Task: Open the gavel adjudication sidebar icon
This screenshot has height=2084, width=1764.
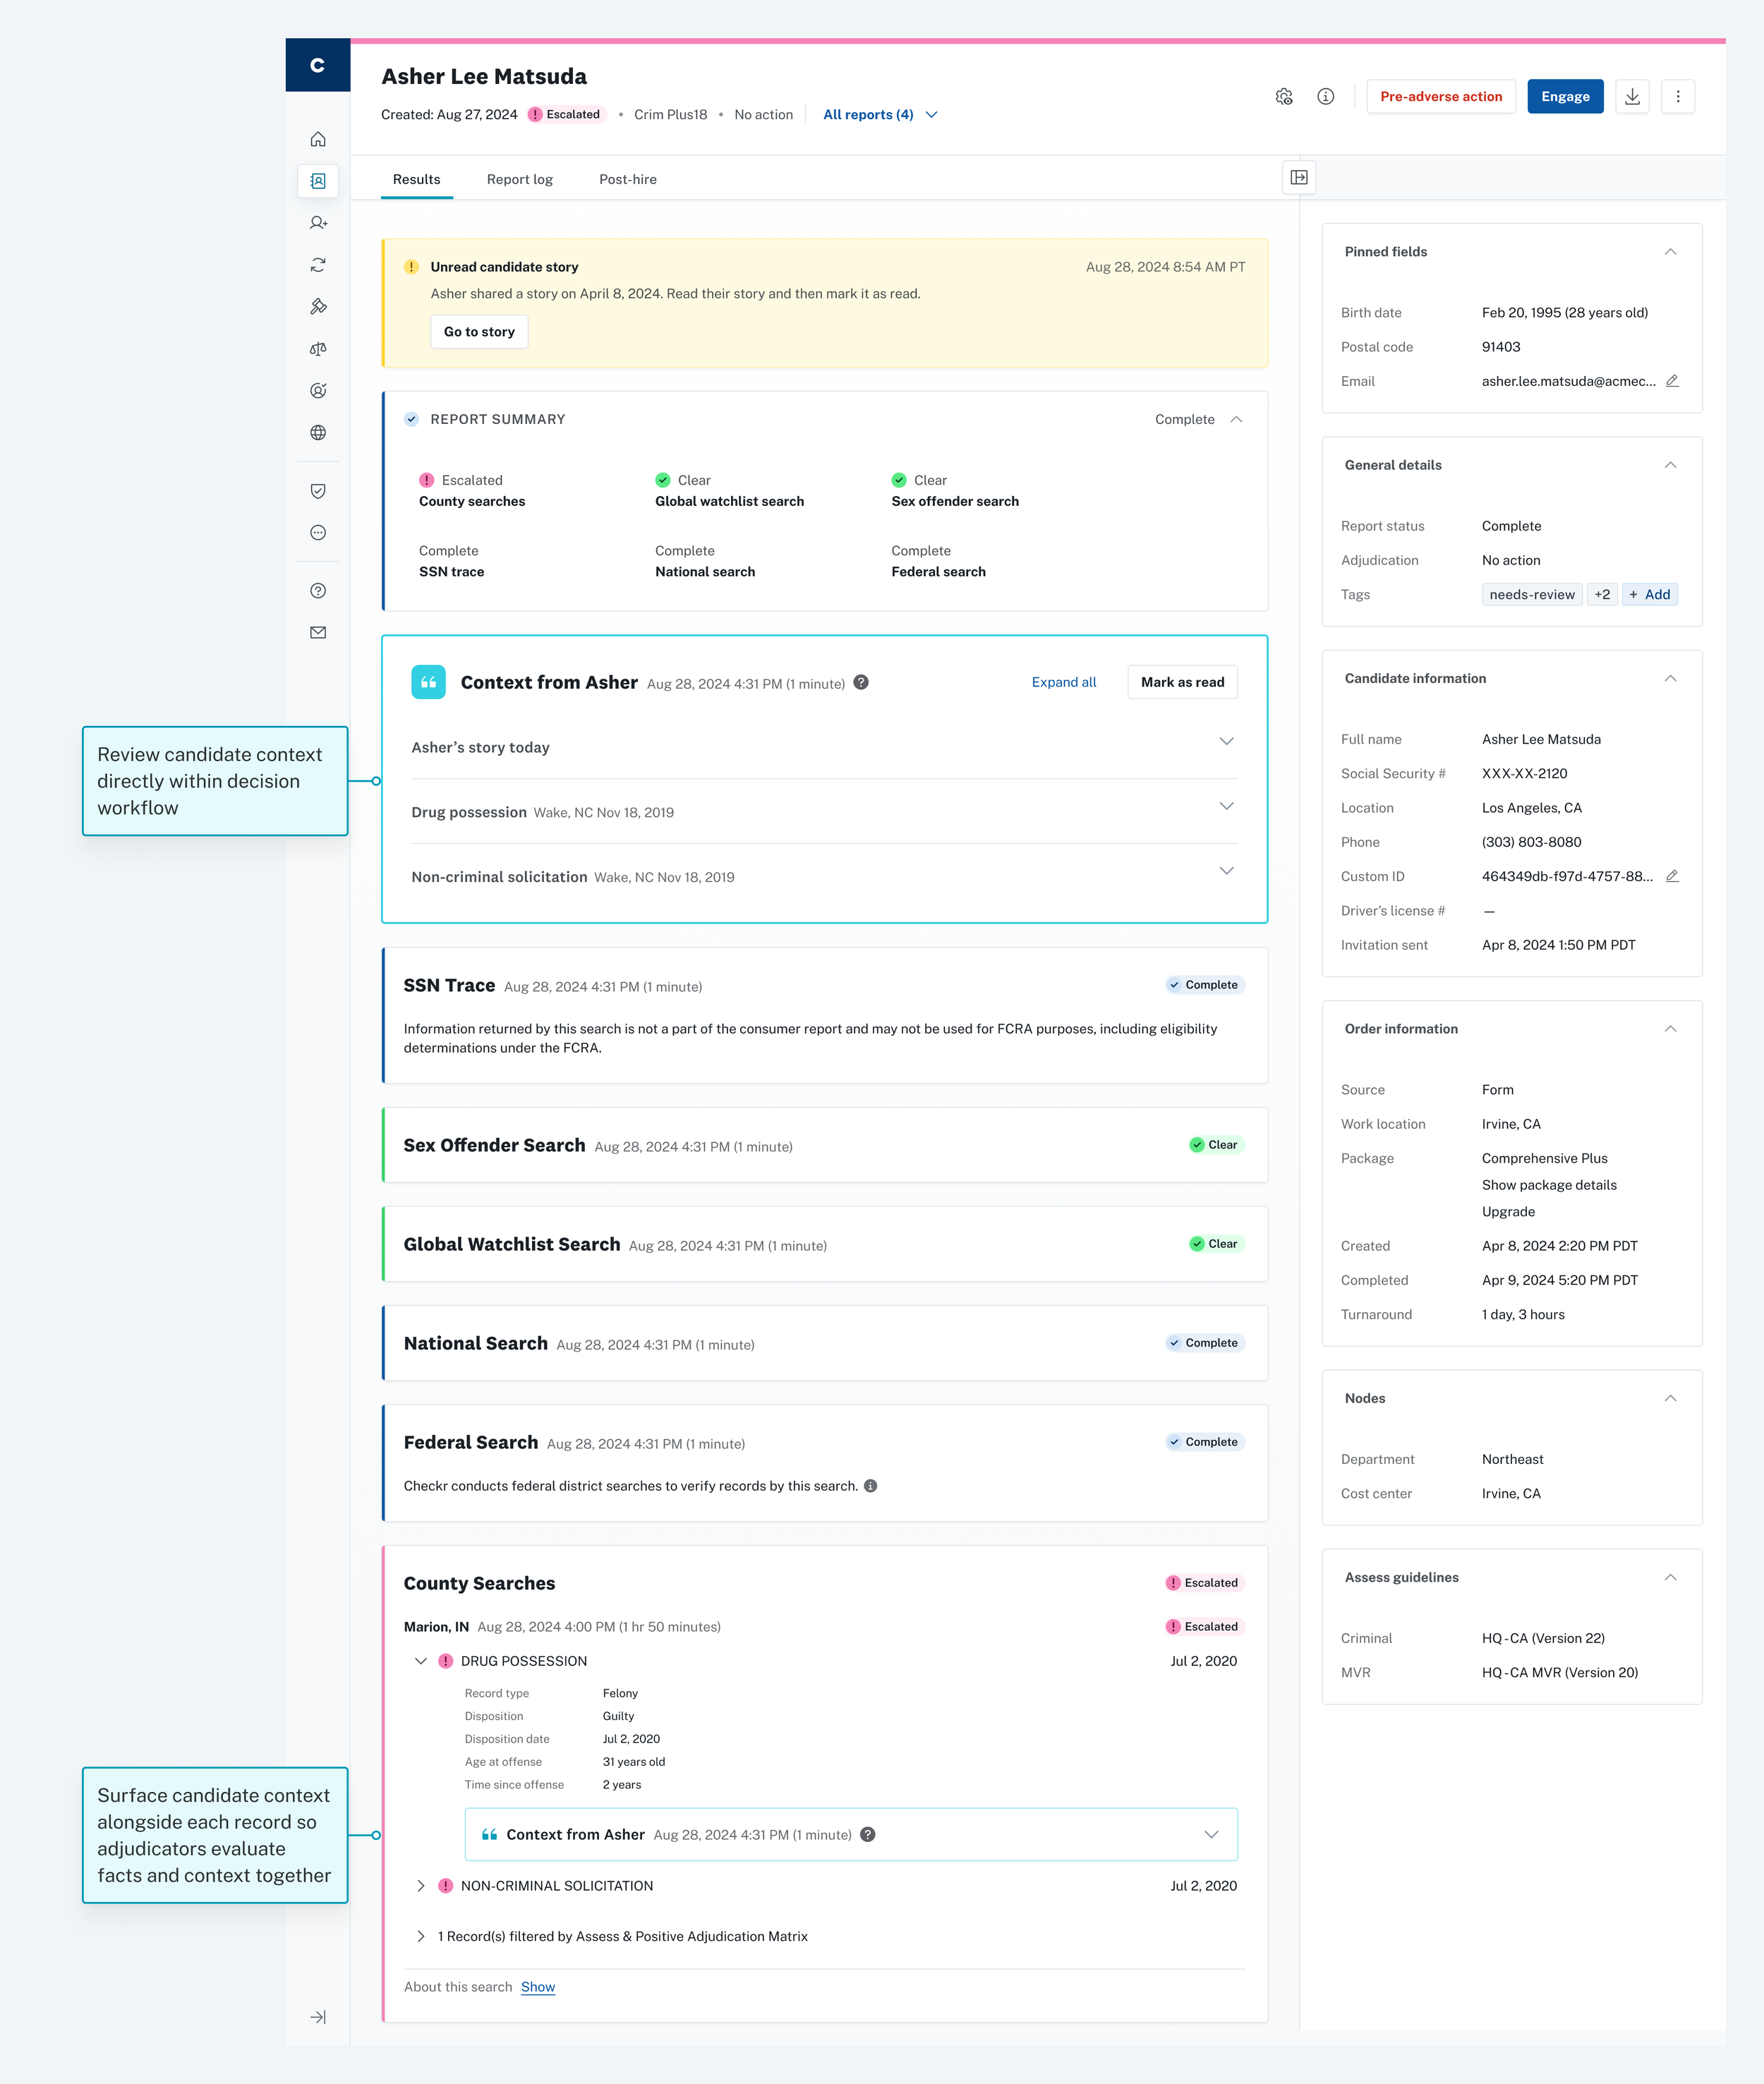Action: coord(318,307)
